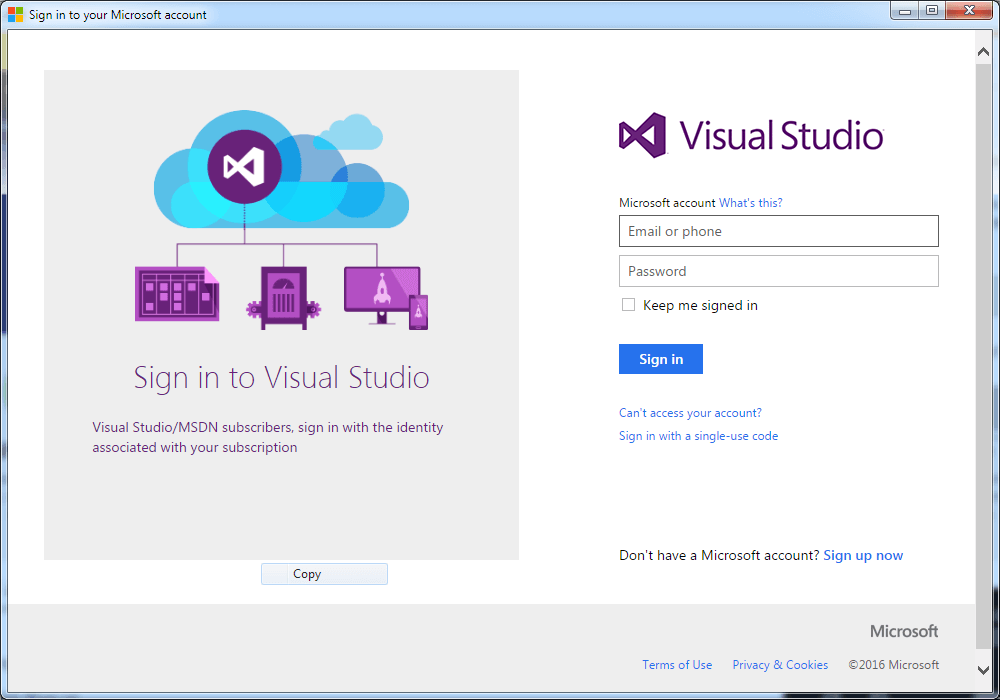Click Don't have a Microsoft account? text

coord(719,555)
